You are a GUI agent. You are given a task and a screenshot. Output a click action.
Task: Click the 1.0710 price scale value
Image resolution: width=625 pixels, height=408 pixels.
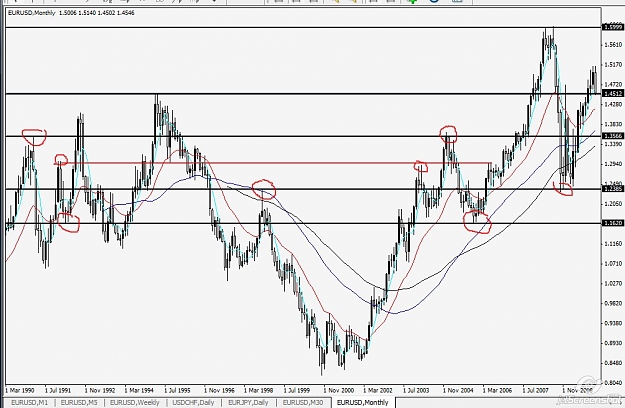pyautogui.click(x=613, y=263)
